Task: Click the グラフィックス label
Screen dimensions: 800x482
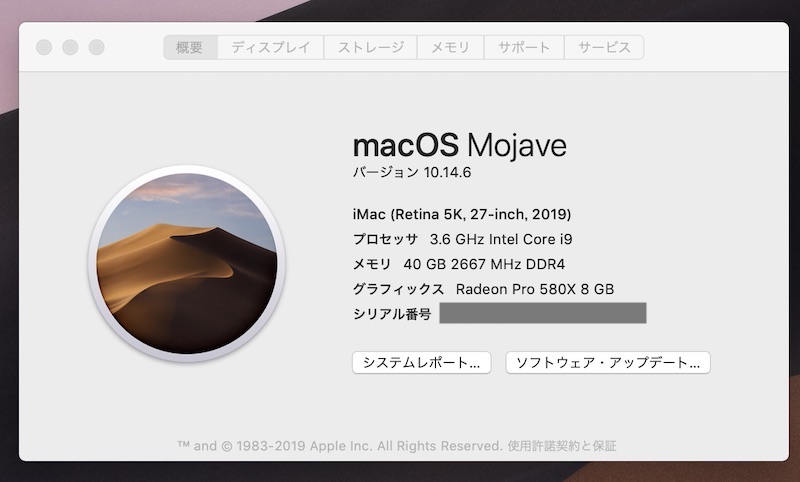Action: point(398,289)
